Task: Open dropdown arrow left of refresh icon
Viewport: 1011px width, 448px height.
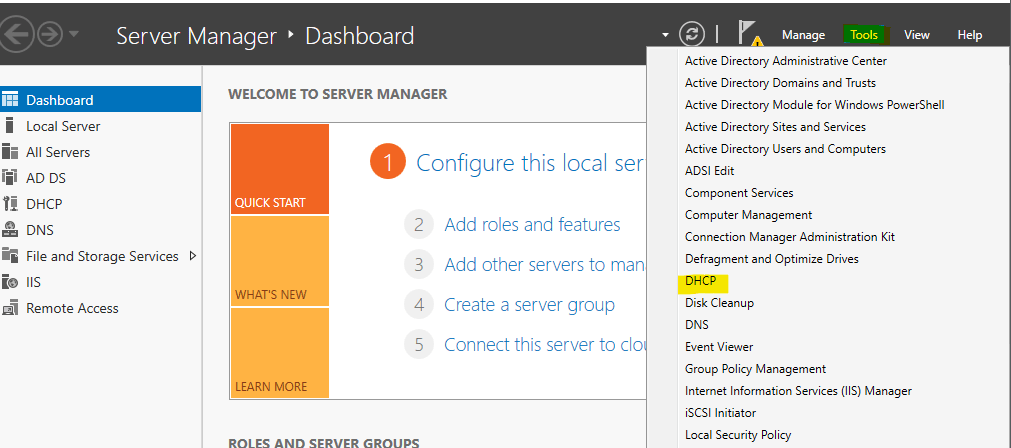Action: pyautogui.click(x=665, y=36)
